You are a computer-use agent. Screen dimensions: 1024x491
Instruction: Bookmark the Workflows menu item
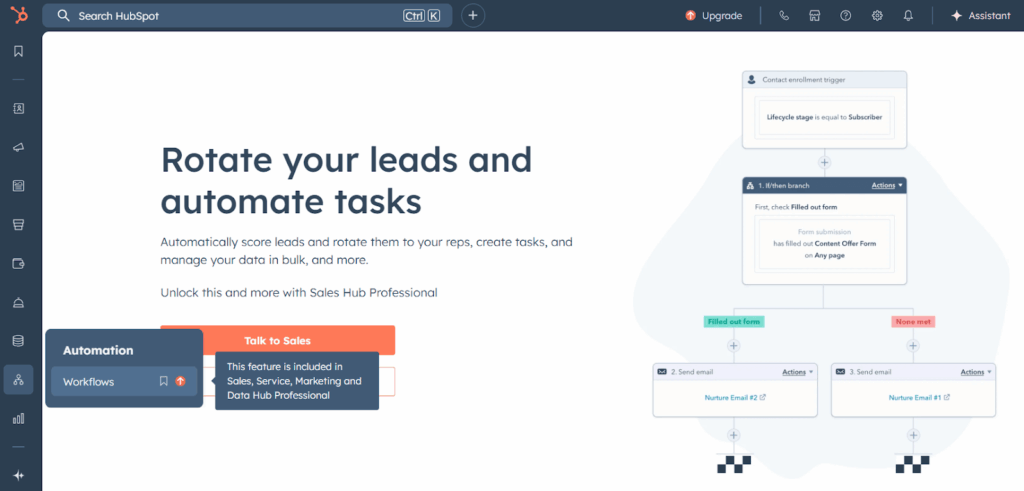pos(164,381)
